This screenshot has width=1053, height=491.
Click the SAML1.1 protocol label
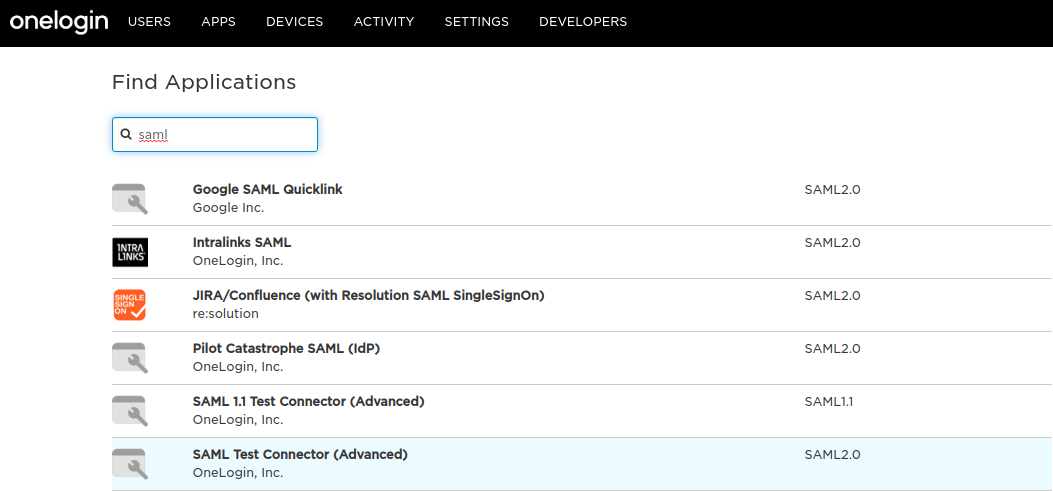coord(829,402)
